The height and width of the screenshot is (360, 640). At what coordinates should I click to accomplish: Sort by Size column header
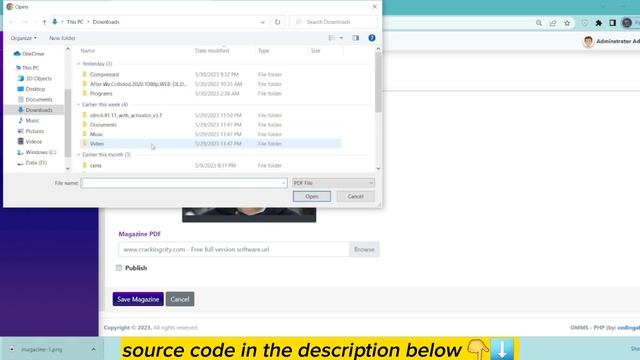tap(316, 51)
